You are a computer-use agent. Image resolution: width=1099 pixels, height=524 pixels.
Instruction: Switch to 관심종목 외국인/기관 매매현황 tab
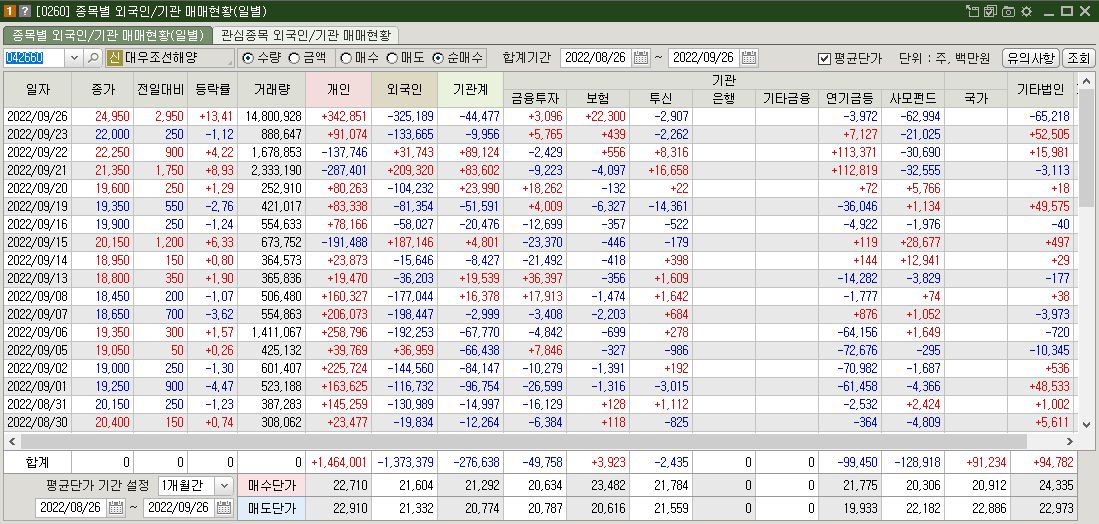pos(306,34)
